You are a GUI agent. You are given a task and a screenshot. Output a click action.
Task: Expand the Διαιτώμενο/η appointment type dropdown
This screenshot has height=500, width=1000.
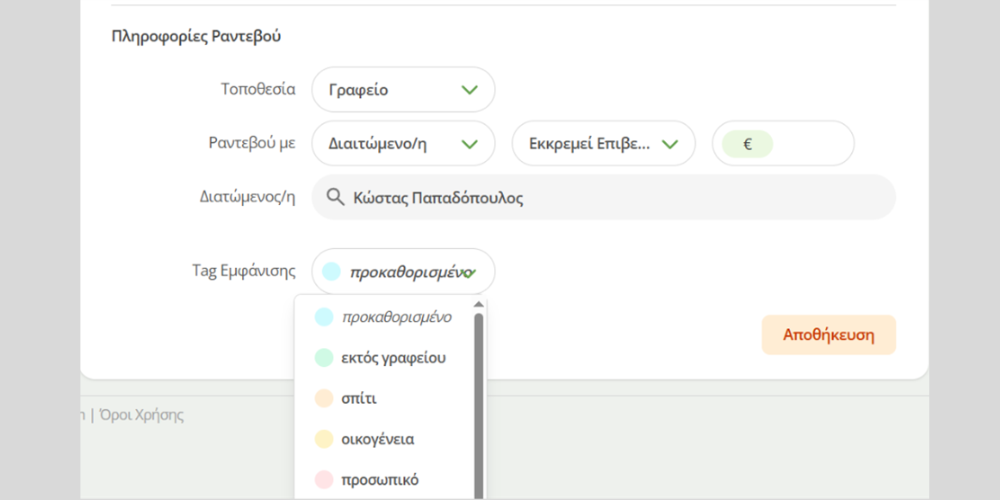click(403, 144)
